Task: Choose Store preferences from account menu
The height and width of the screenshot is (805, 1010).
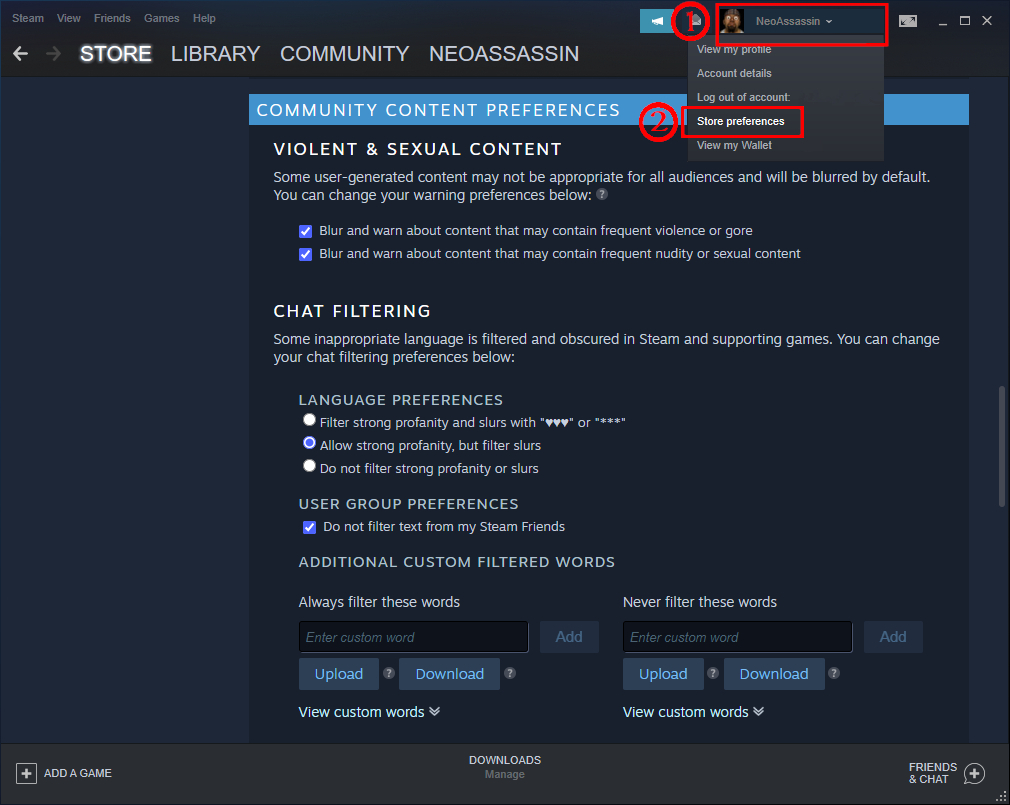Action: 741,121
